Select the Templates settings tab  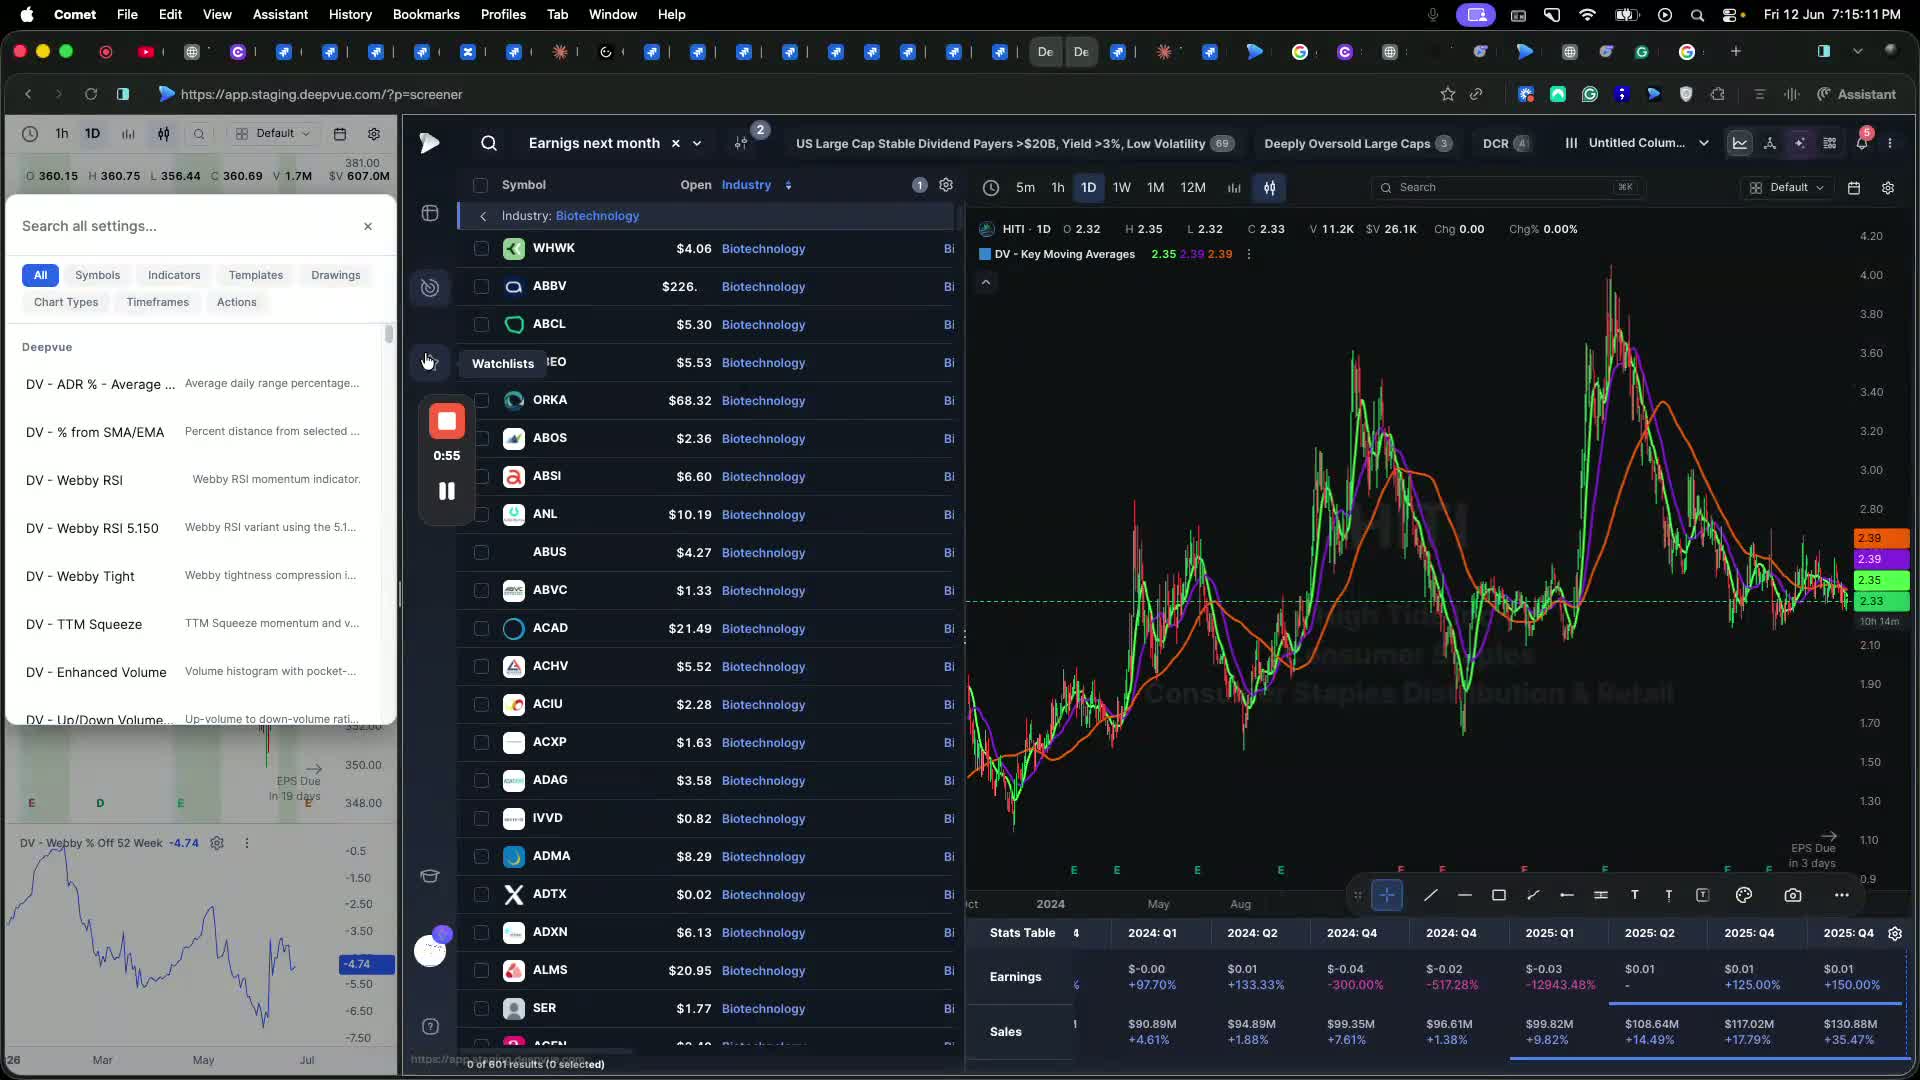click(x=256, y=275)
